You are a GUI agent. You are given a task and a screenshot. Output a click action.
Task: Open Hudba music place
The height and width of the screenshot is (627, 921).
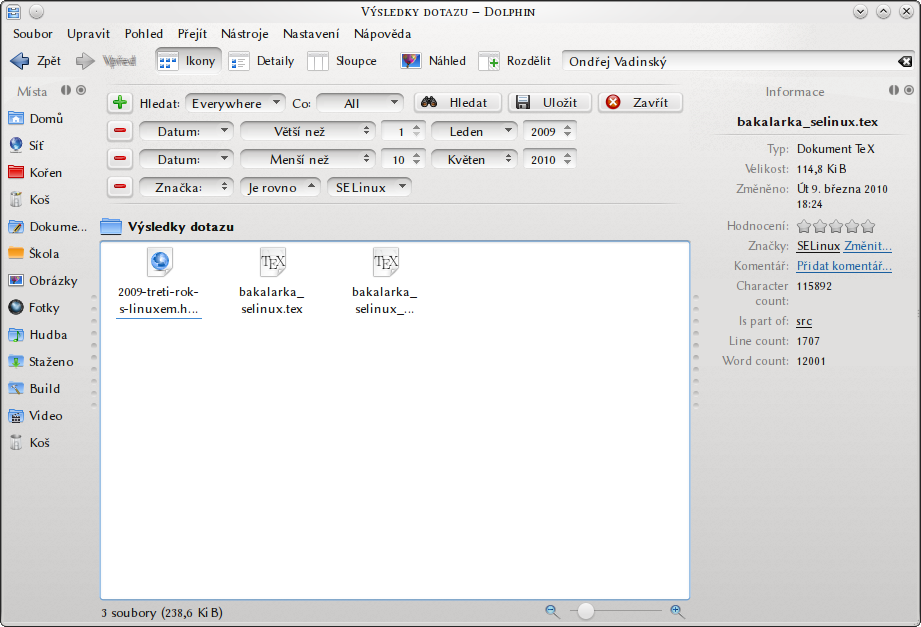point(38,335)
